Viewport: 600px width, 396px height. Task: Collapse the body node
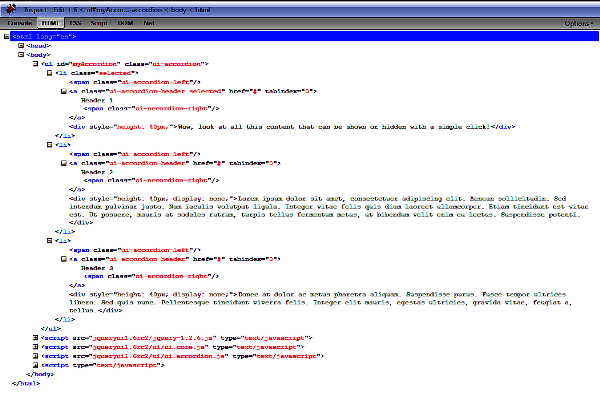(x=21, y=55)
